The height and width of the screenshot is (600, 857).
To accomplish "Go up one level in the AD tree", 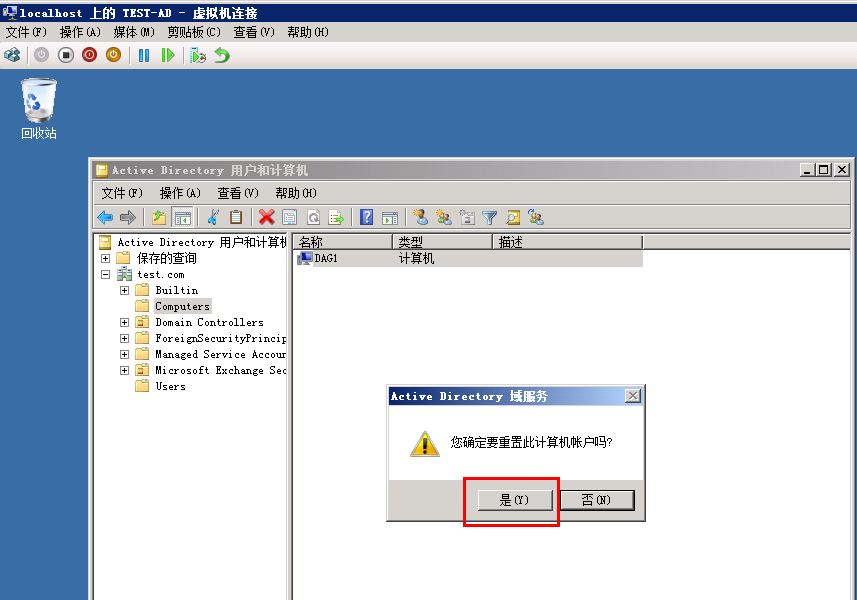I will coord(159,217).
